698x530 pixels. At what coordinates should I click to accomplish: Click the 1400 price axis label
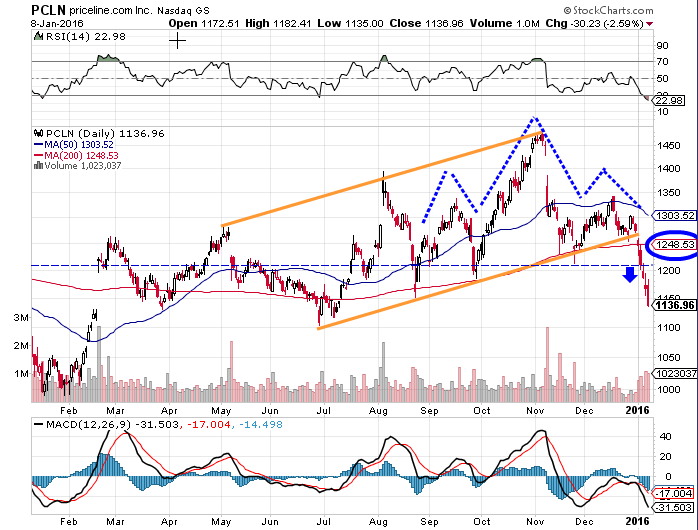669,169
